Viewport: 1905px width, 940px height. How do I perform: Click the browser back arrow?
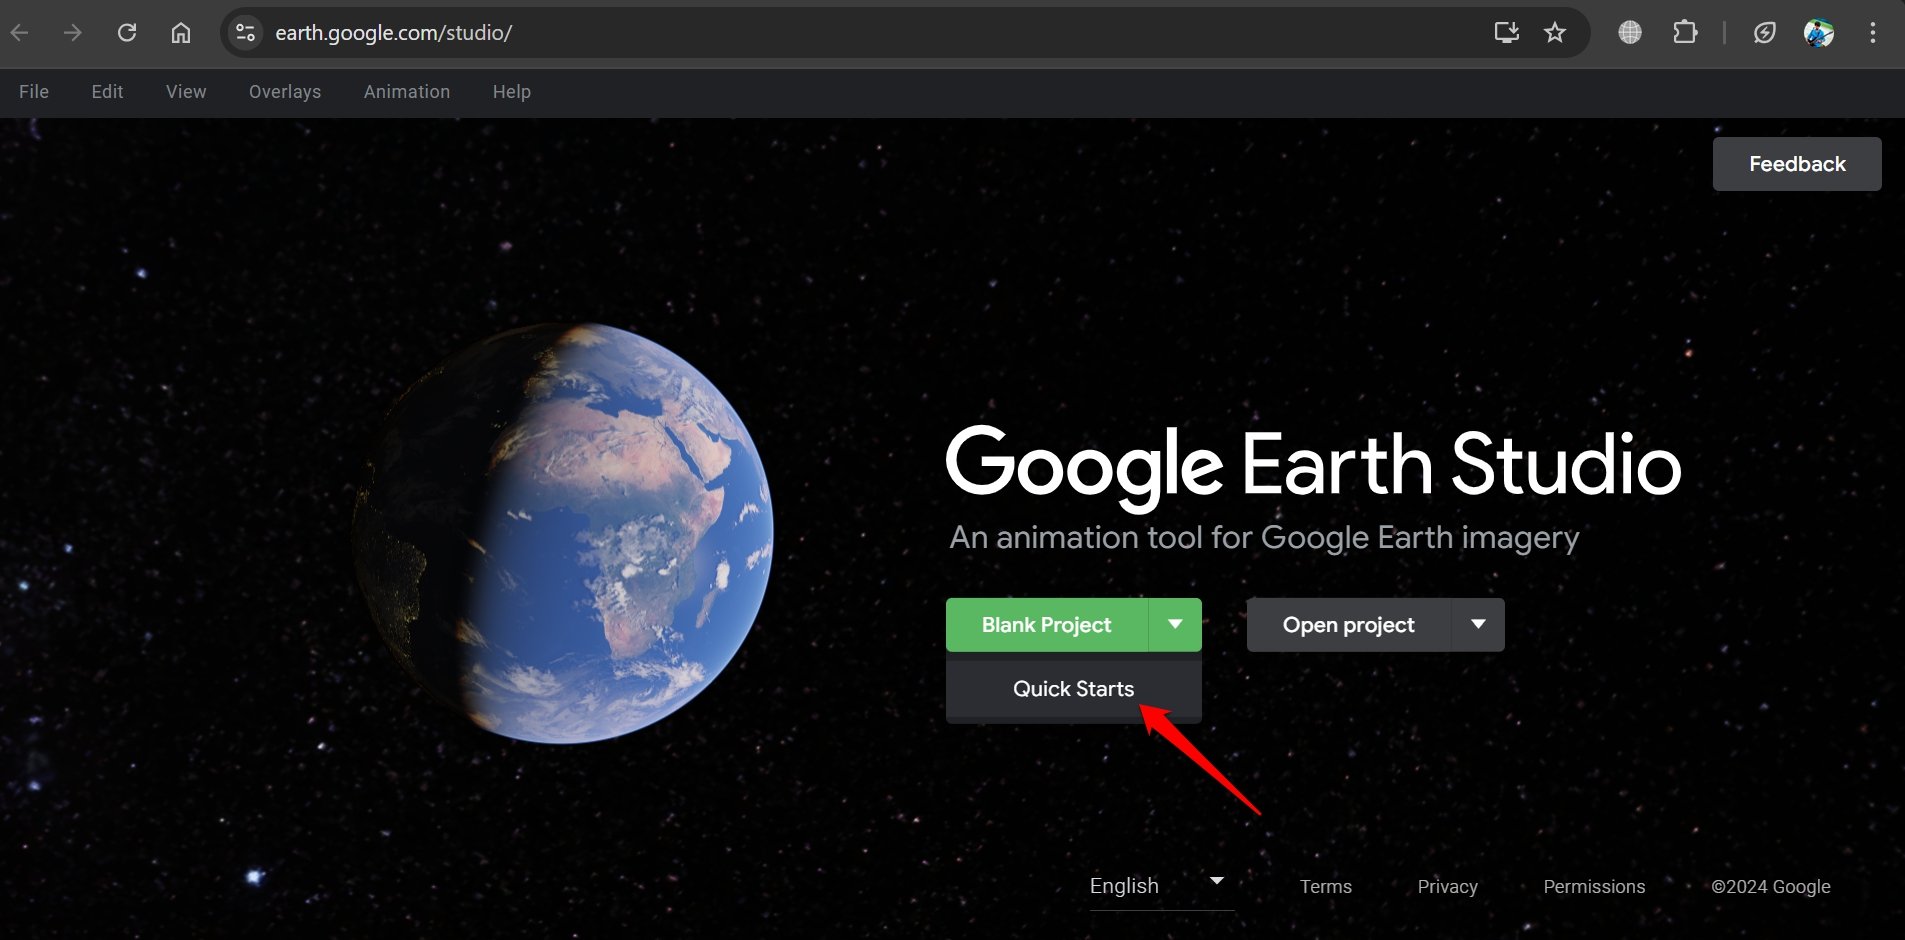pyautogui.click(x=20, y=33)
